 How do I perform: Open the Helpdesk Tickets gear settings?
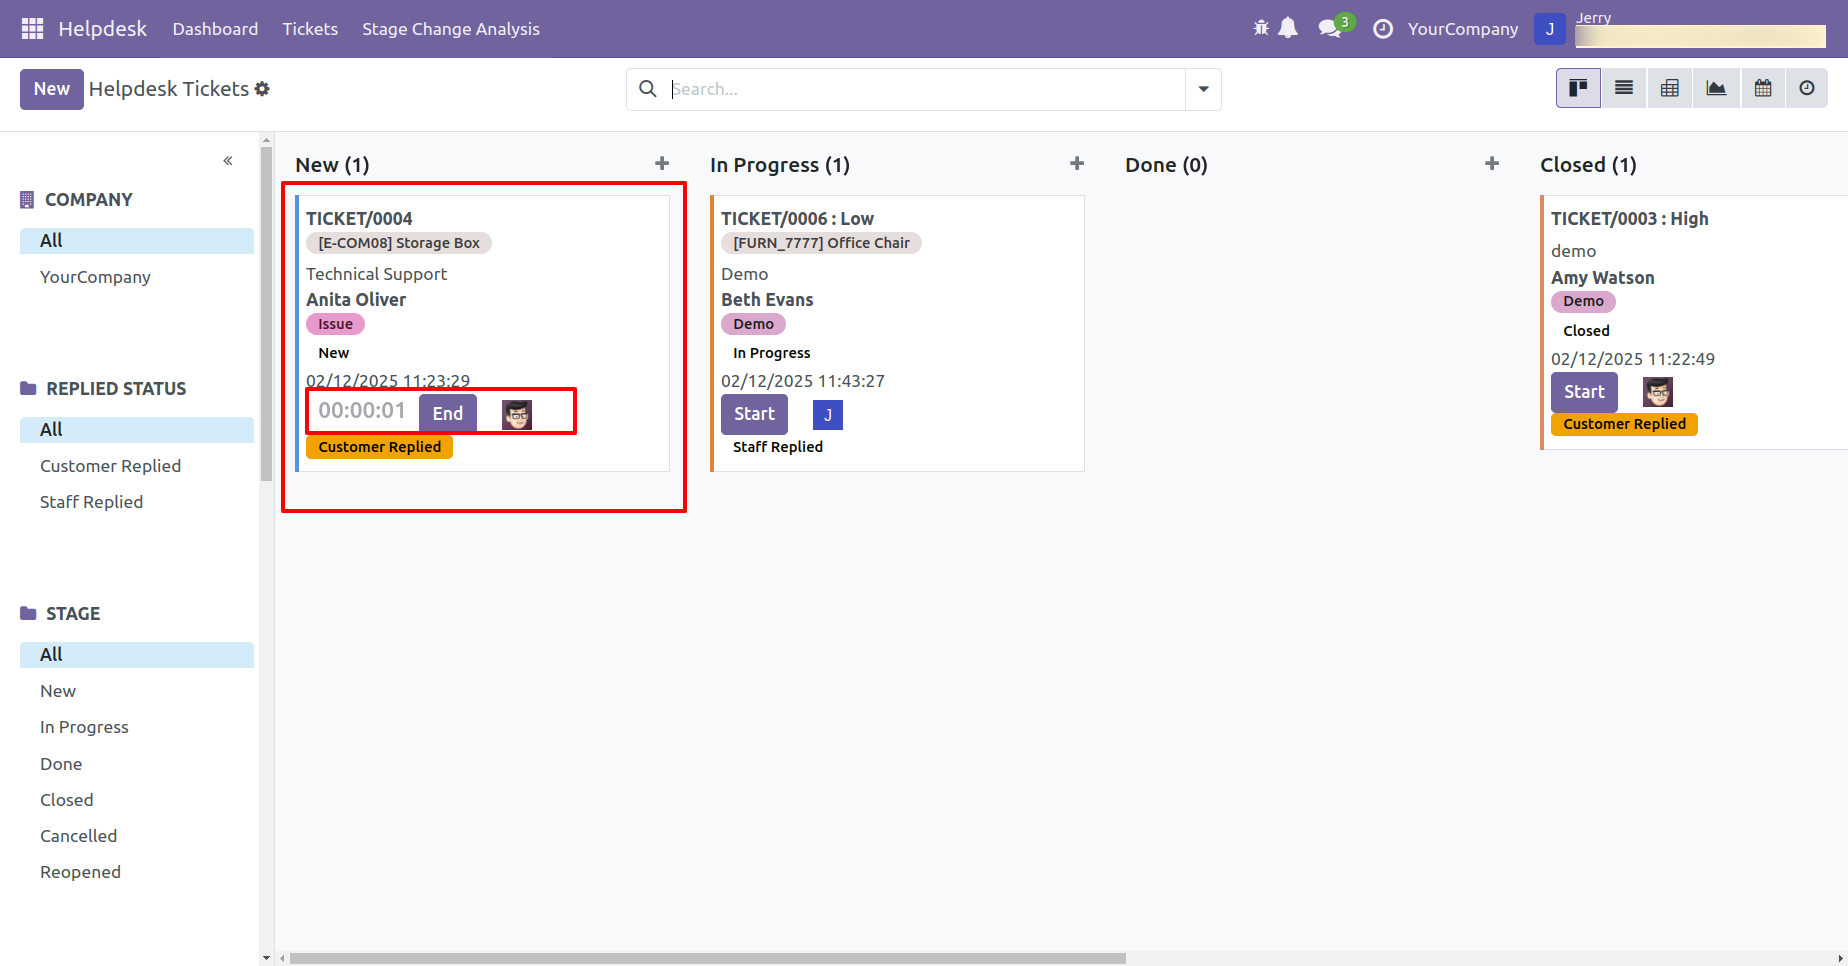[x=262, y=89]
